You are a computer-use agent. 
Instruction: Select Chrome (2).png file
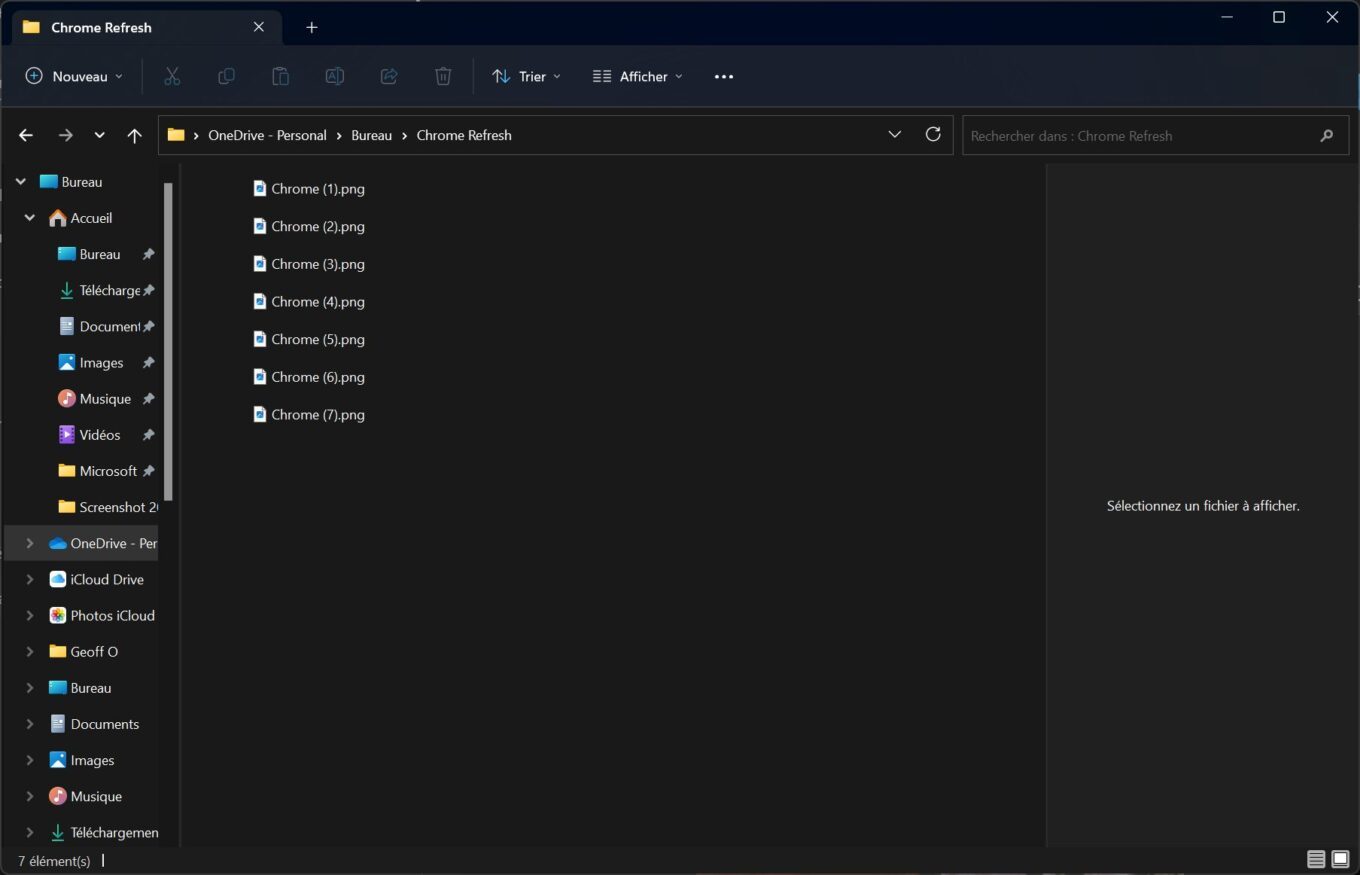309,226
